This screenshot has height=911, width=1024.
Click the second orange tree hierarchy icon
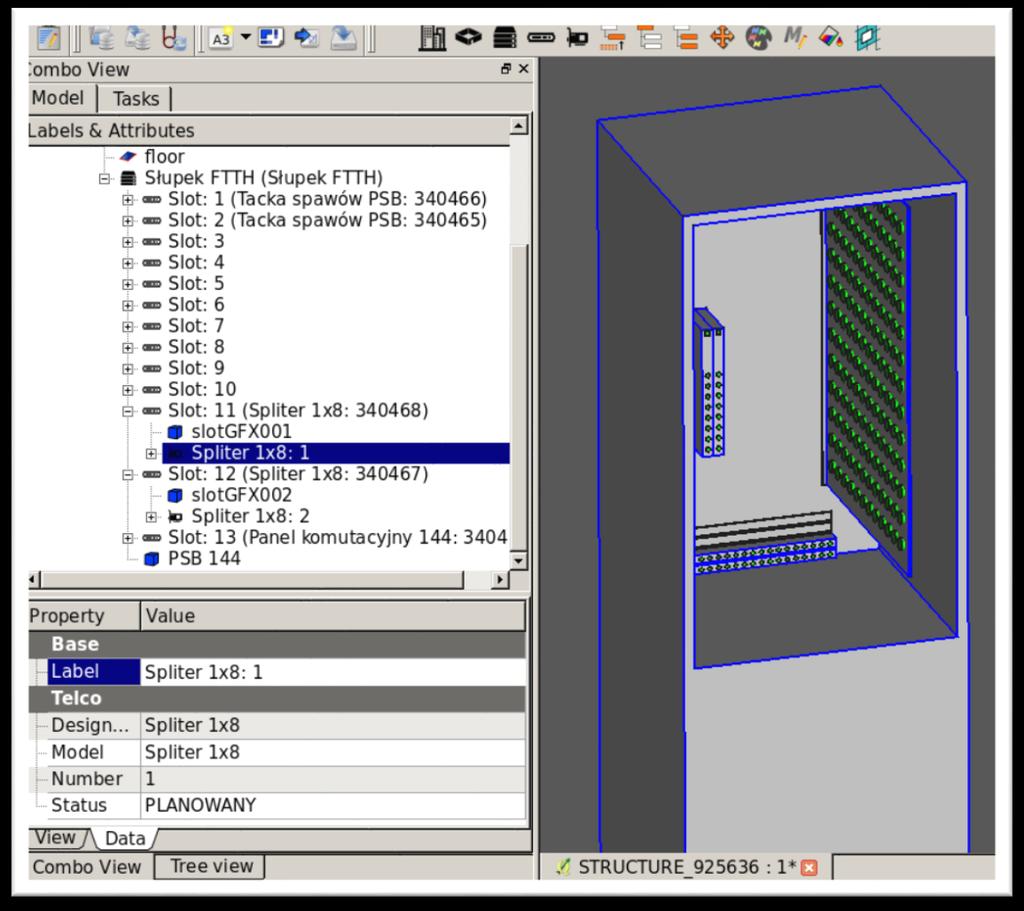pyautogui.click(x=649, y=38)
